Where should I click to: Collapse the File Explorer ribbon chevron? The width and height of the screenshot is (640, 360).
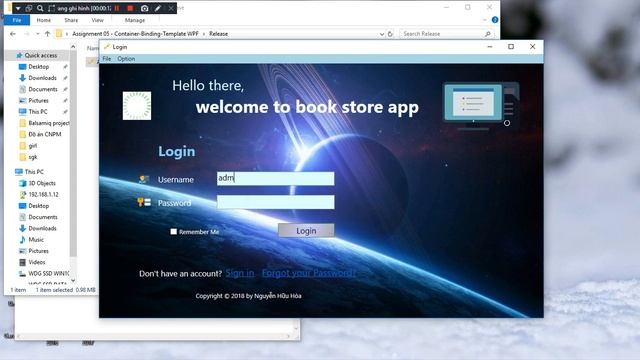484,20
